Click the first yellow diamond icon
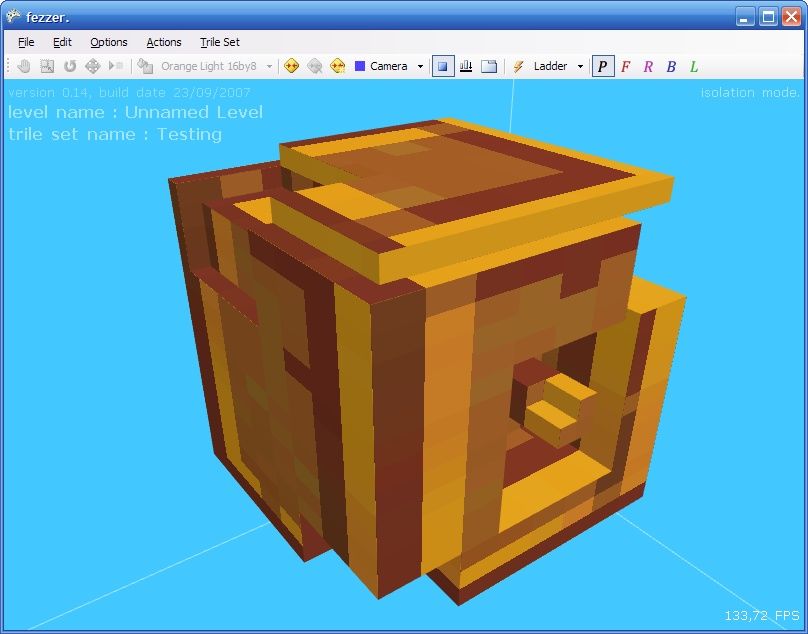The image size is (808, 634). 292,66
